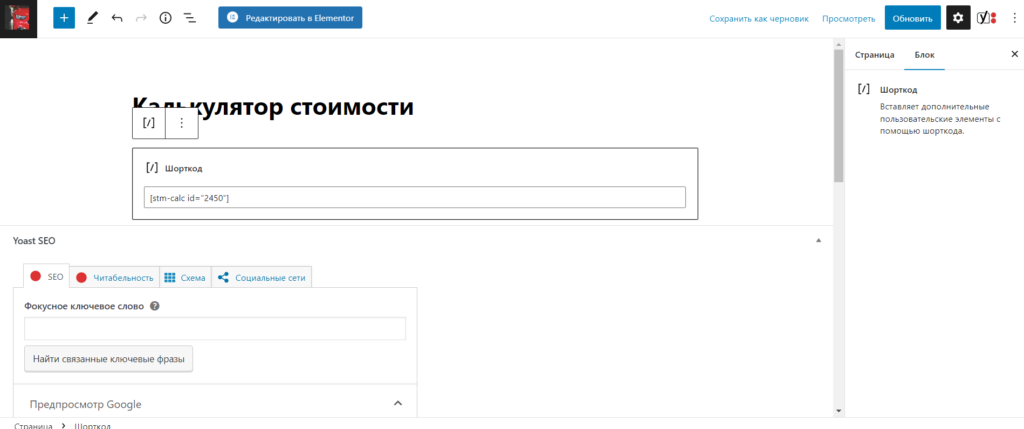Click scrollbar down arrow
This screenshot has width=1024, height=429.
tap(839, 411)
